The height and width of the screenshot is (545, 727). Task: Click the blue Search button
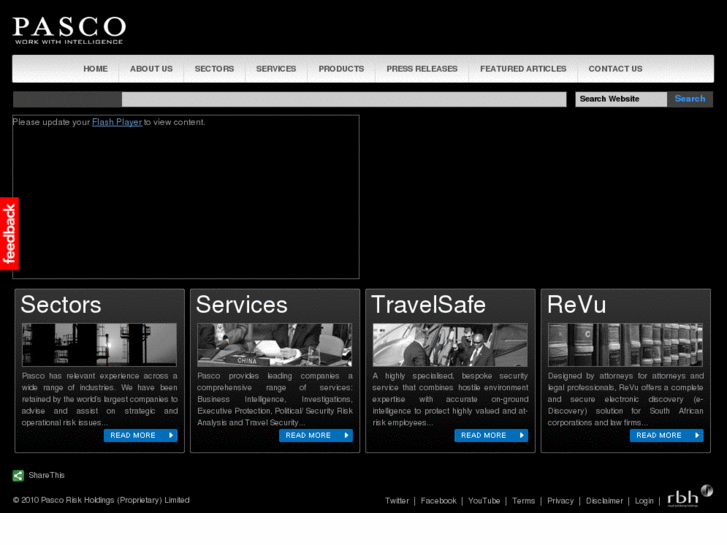tap(690, 99)
